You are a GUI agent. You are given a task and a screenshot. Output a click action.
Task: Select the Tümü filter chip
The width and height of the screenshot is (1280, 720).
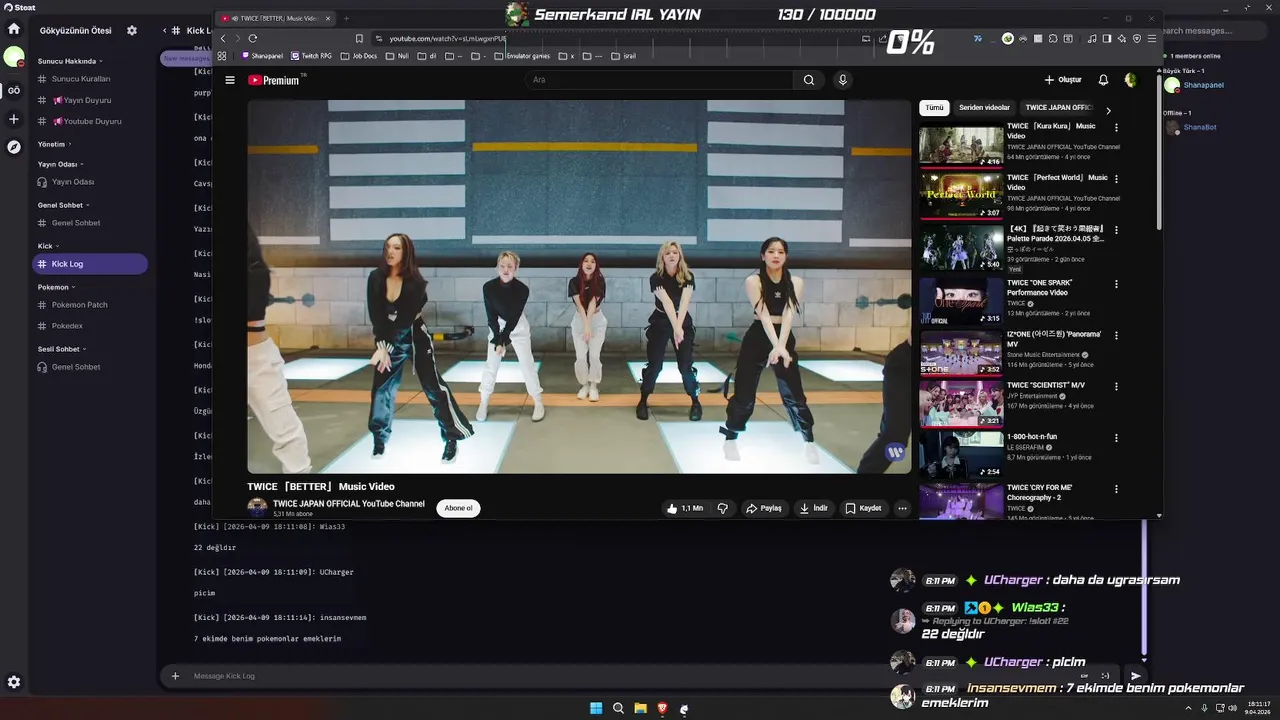934,108
